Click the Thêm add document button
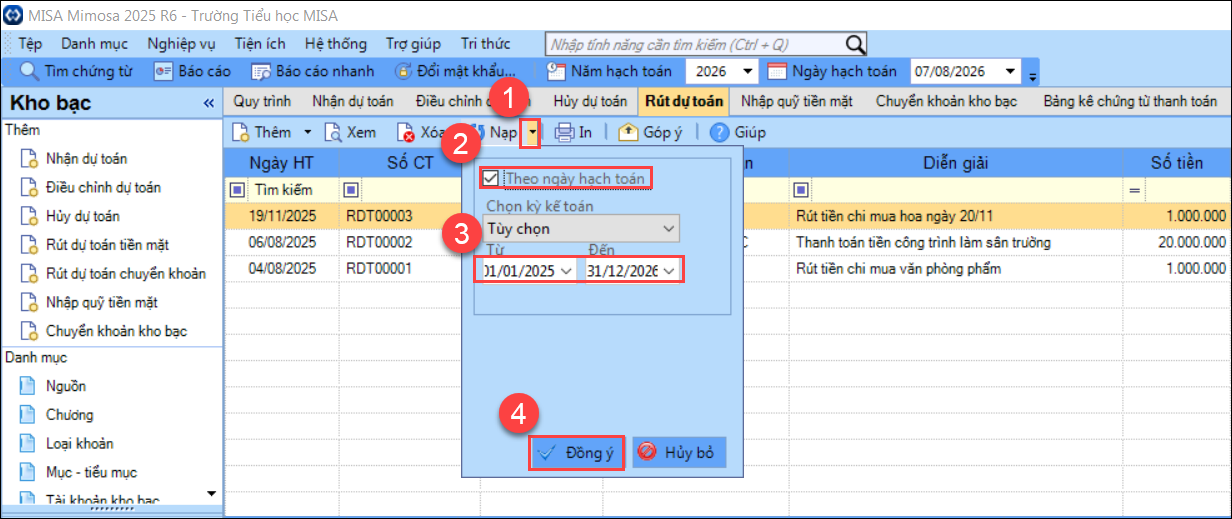Image resolution: width=1232 pixels, height=519 pixels. [x=262, y=132]
